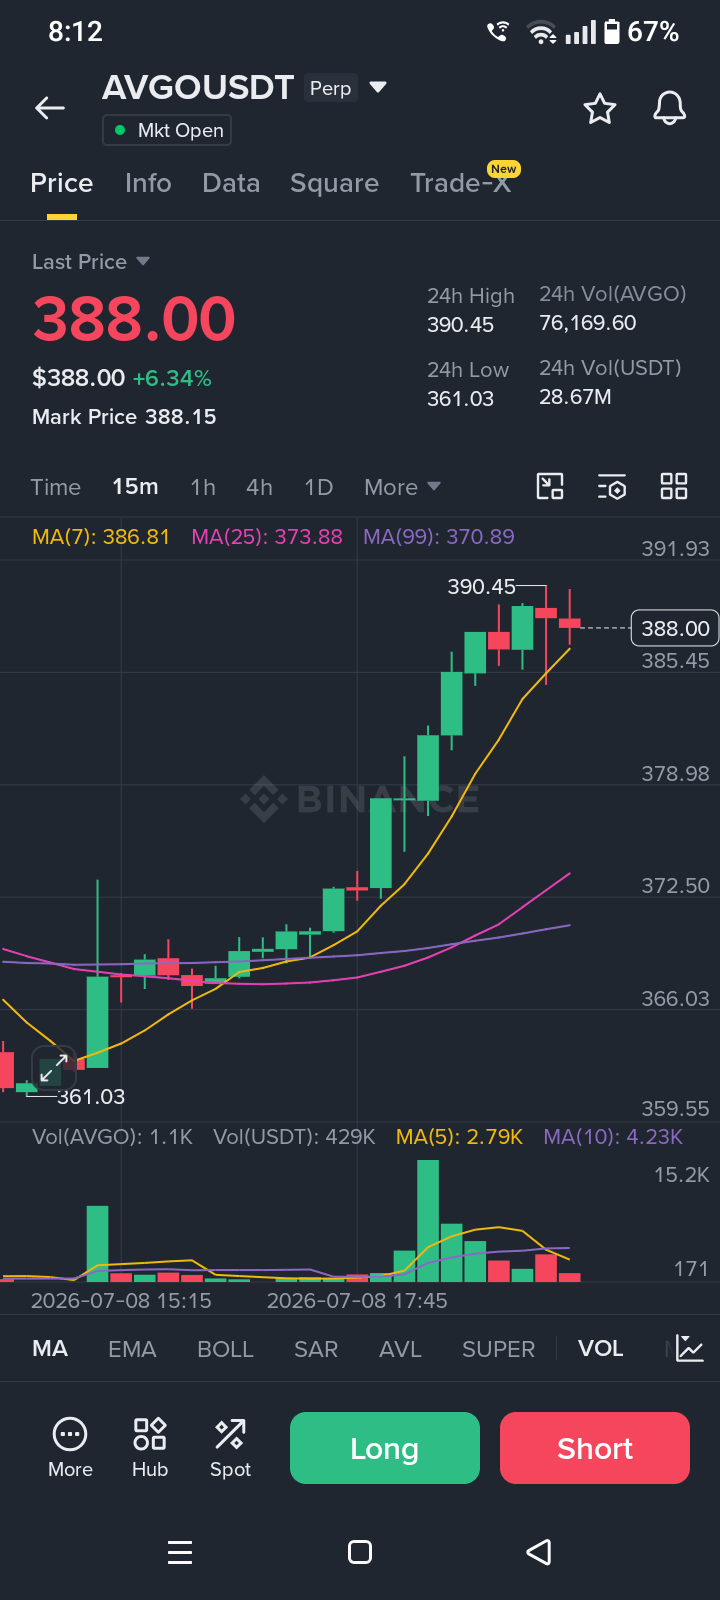Tap the 361.03 low marker on chart

(x=91, y=1097)
